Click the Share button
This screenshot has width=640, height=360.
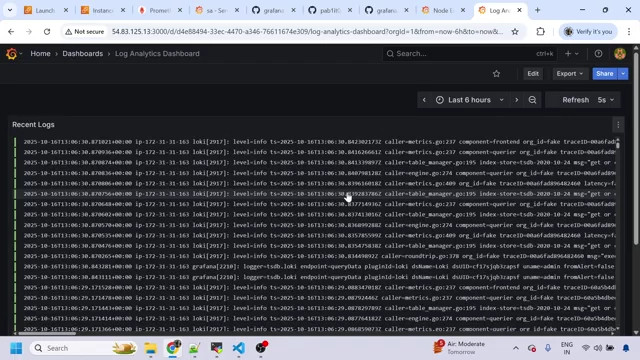[604, 74]
